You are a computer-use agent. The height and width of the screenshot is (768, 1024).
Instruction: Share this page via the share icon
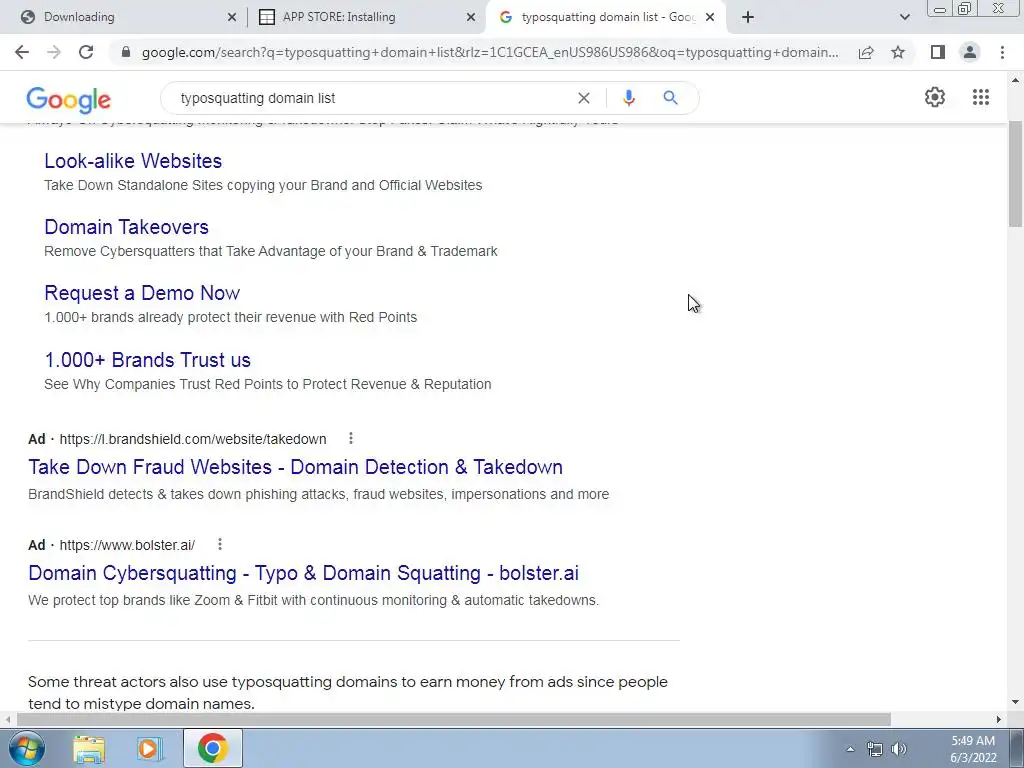[x=866, y=52]
